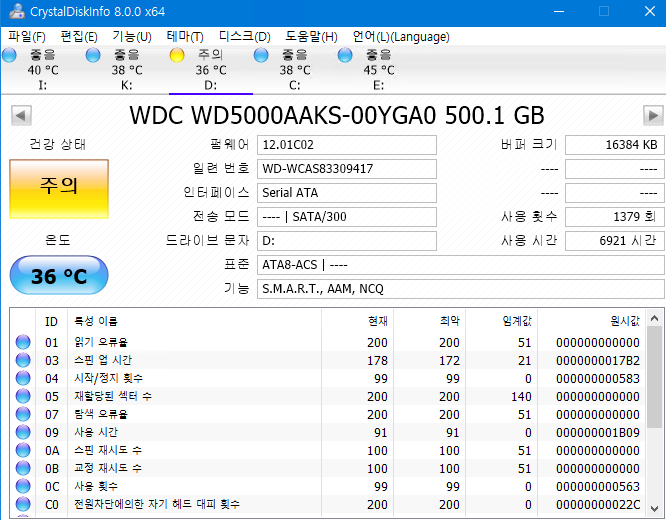Click scroll up arrow in attribute list
The image size is (666, 520).
pyautogui.click(x=655, y=318)
